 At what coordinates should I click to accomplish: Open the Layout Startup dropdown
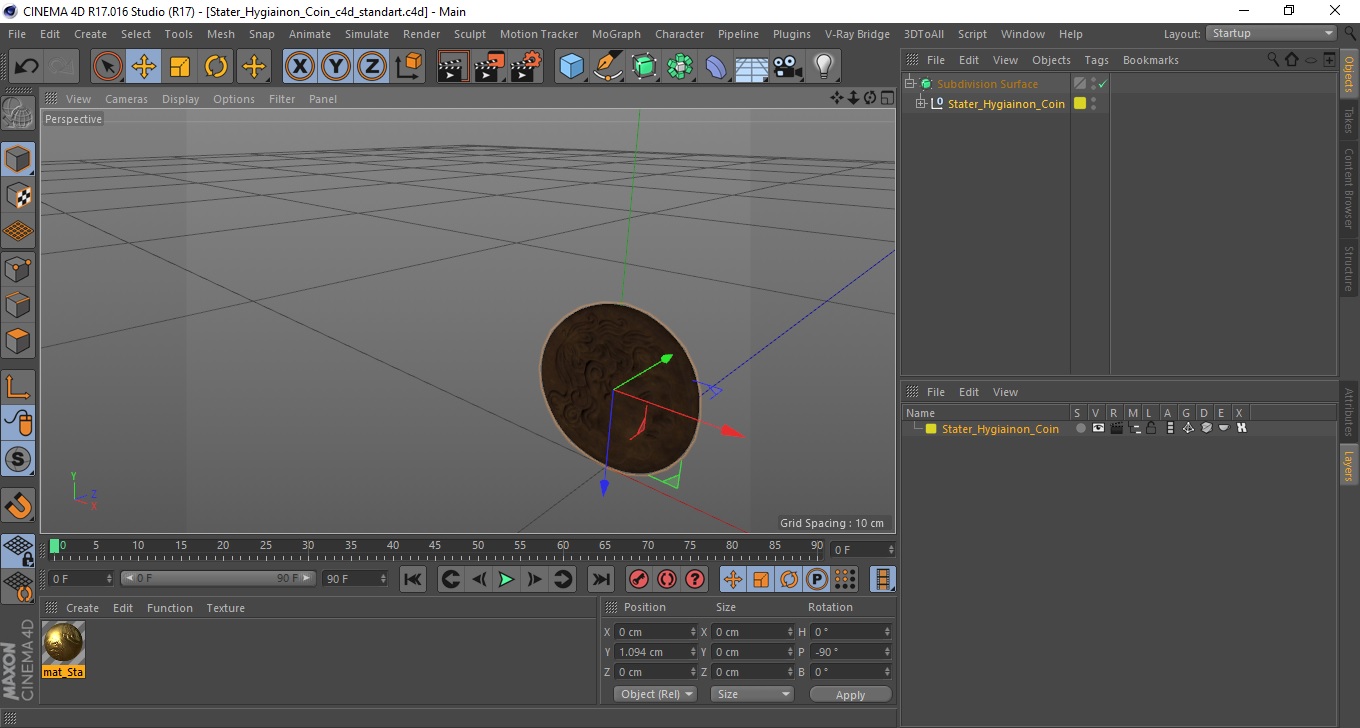coord(1272,33)
